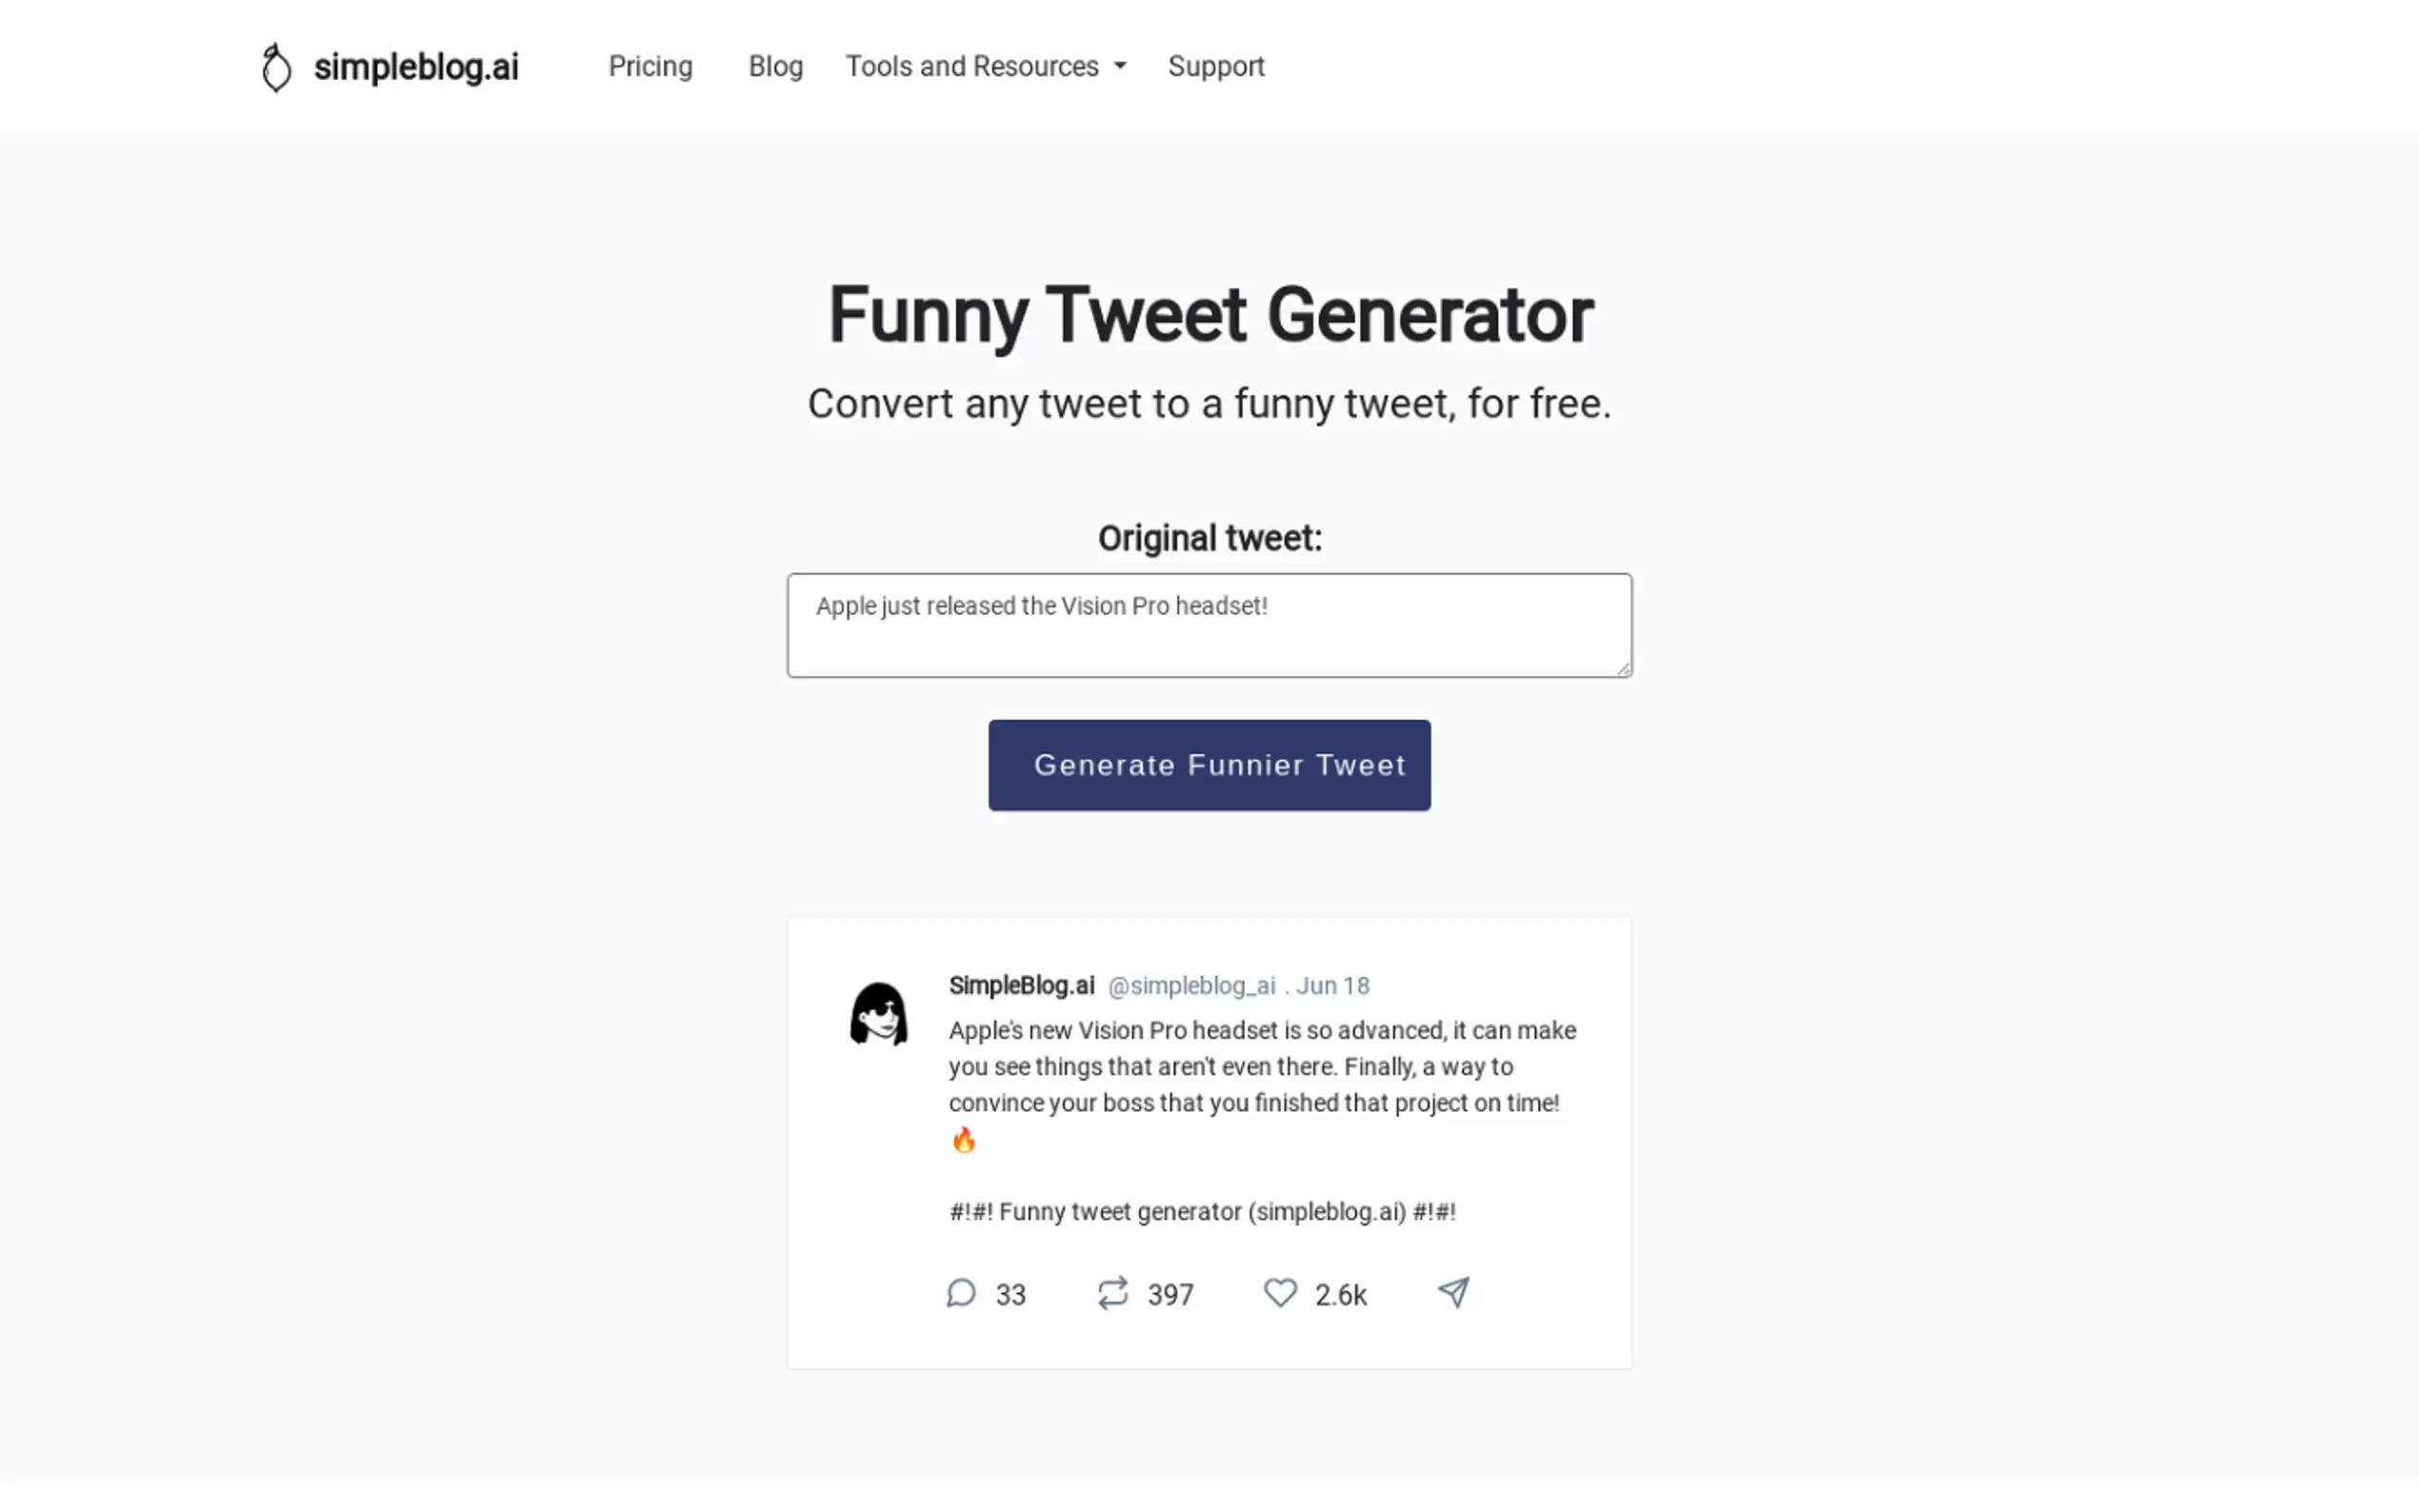
Task: Click the fire emoji in the tweet text
Action: tap(963, 1139)
